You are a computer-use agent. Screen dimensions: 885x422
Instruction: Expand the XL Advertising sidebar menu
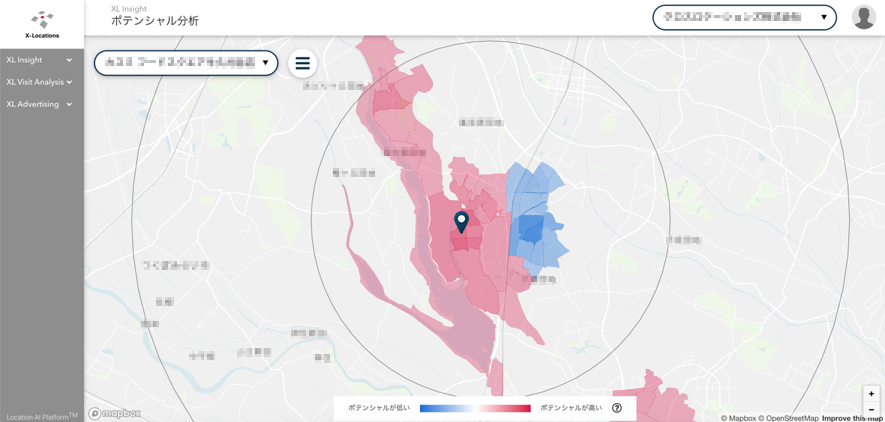coord(39,104)
